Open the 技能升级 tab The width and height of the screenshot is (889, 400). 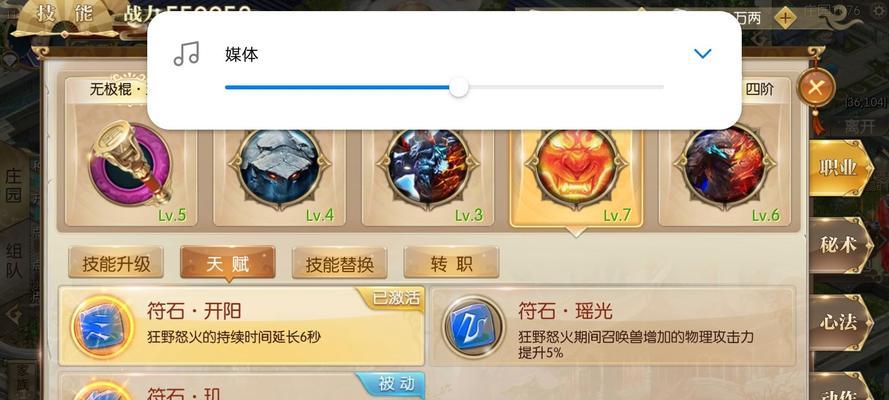pos(116,263)
